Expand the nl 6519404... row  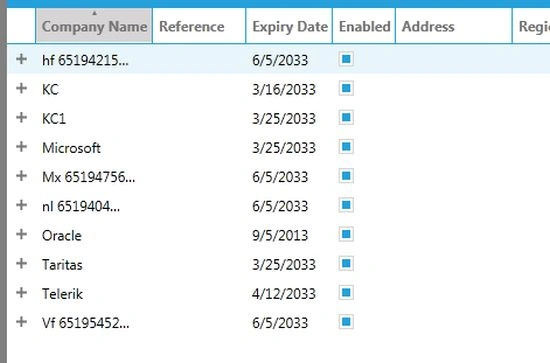click(x=21, y=204)
